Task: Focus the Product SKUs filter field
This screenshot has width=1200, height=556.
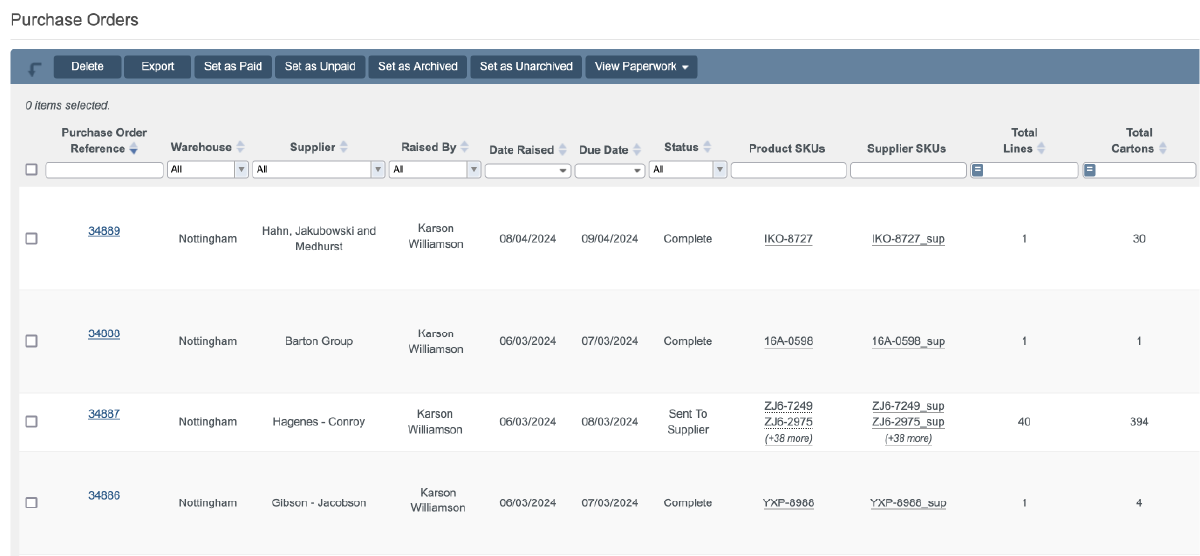Action: (x=788, y=170)
